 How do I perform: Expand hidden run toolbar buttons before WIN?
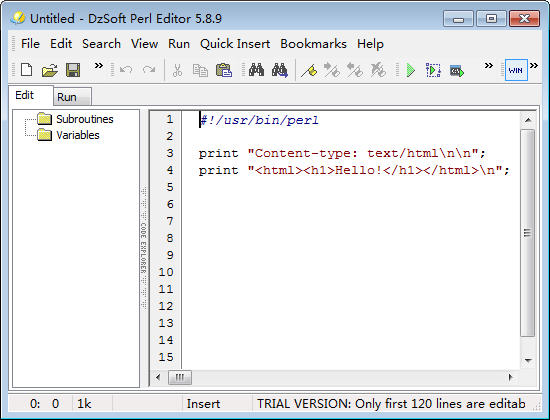[x=489, y=66]
